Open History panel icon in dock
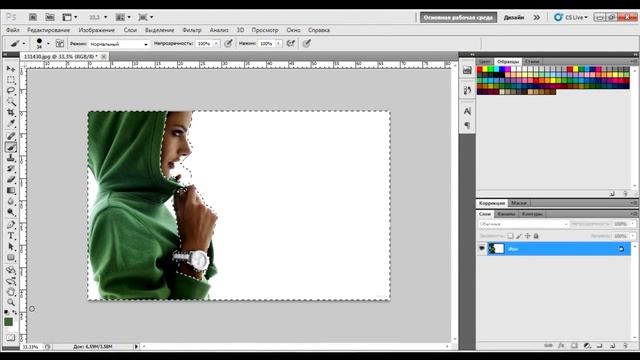The height and width of the screenshot is (360, 640). pyautogui.click(x=467, y=90)
